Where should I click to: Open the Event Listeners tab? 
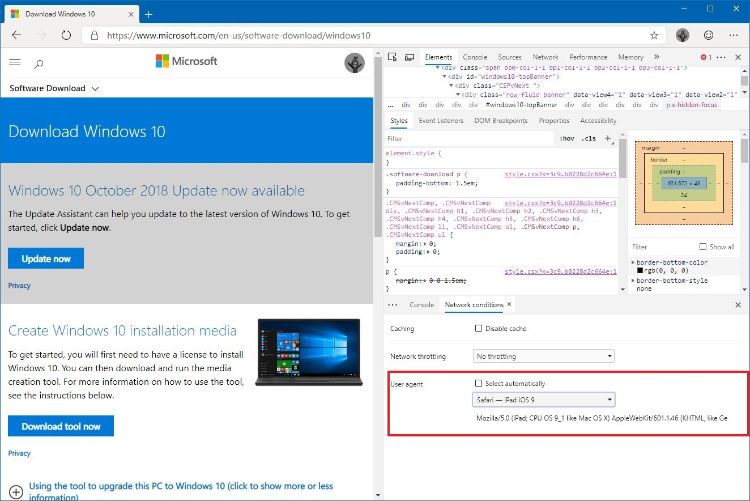pyautogui.click(x=440, y=120)
